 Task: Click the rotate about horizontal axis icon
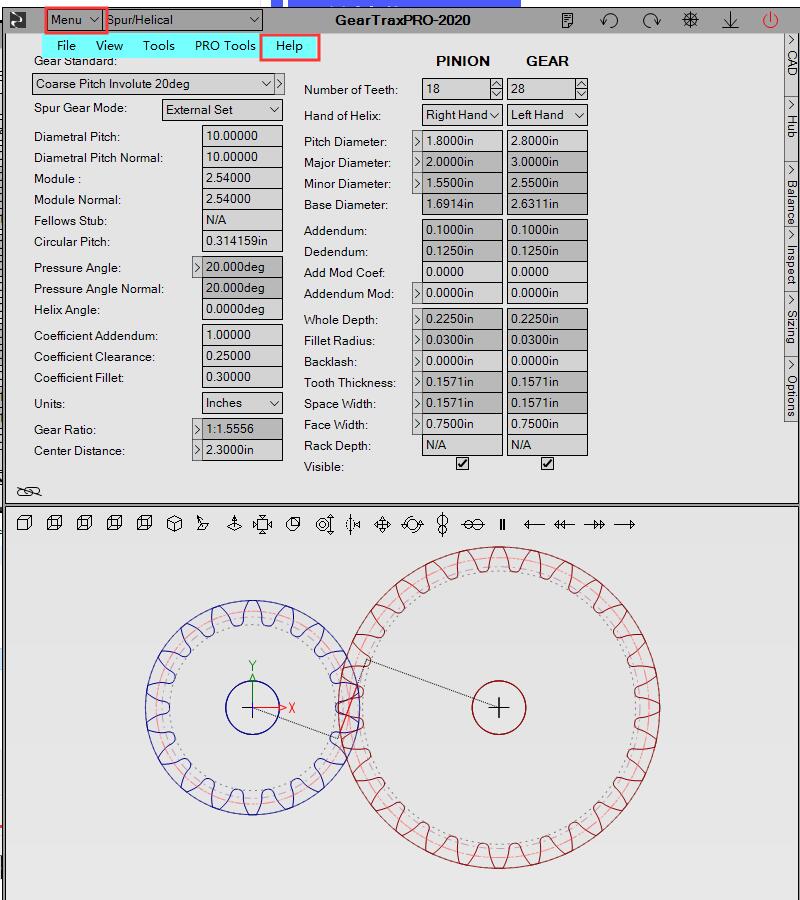coord(473,524)
